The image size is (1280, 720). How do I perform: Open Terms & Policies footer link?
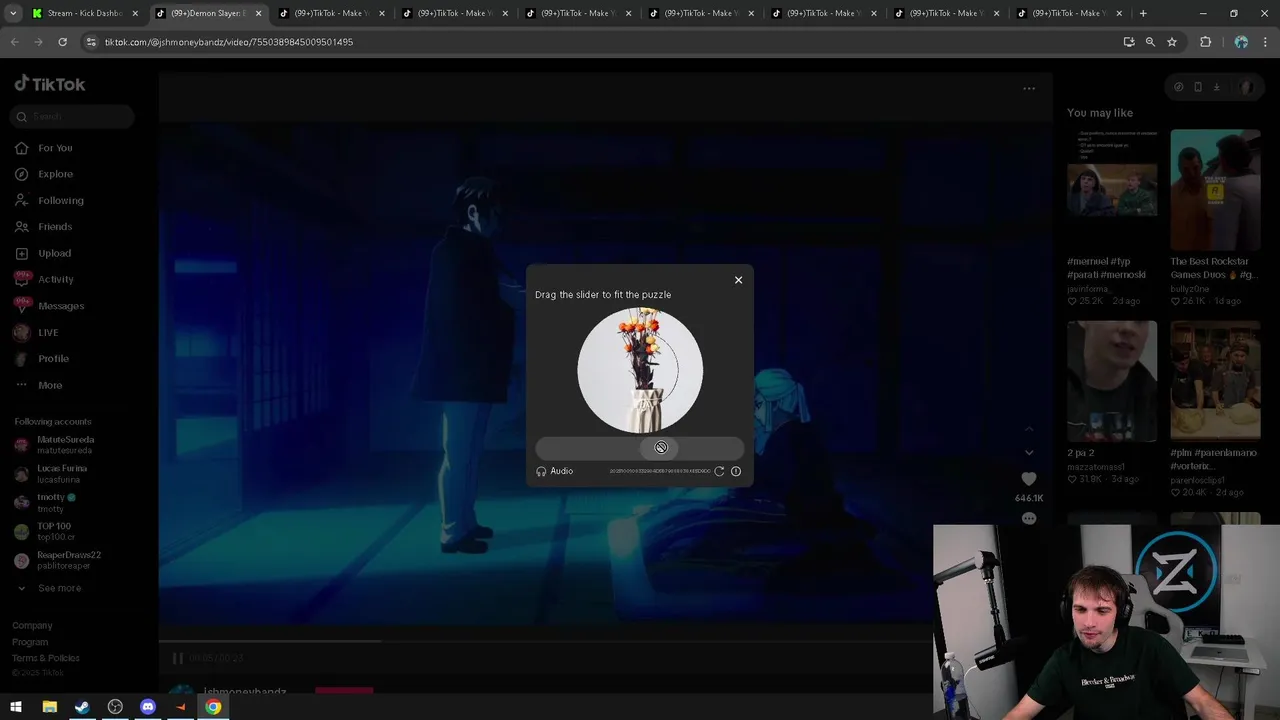[46, 658]
